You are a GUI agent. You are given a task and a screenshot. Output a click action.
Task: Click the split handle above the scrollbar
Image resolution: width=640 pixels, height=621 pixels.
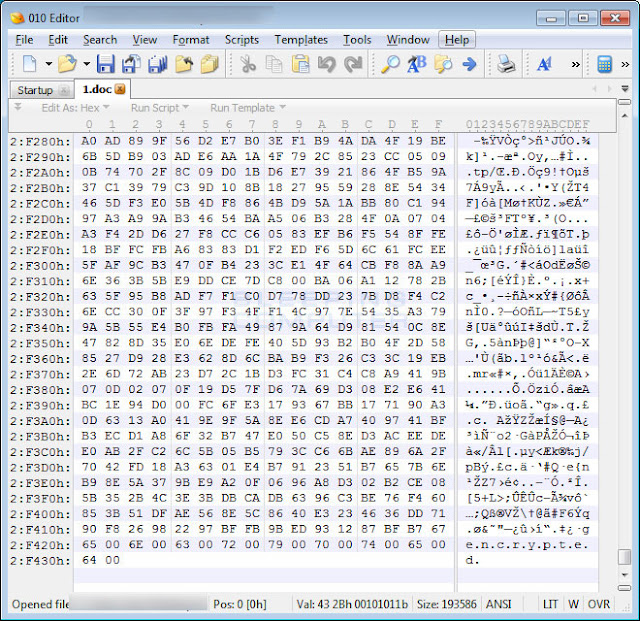coord(625,102)
